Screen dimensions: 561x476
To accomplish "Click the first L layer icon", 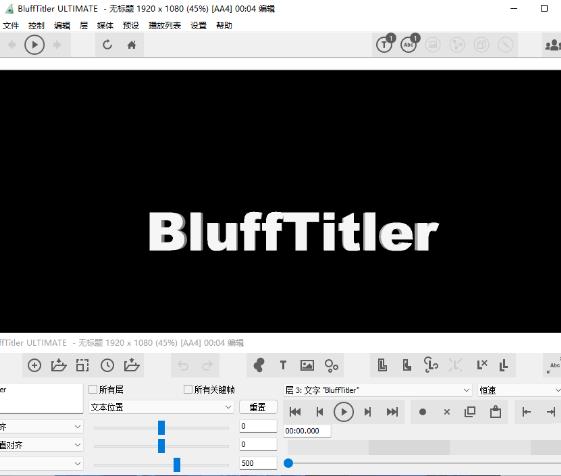I will 382,365.
